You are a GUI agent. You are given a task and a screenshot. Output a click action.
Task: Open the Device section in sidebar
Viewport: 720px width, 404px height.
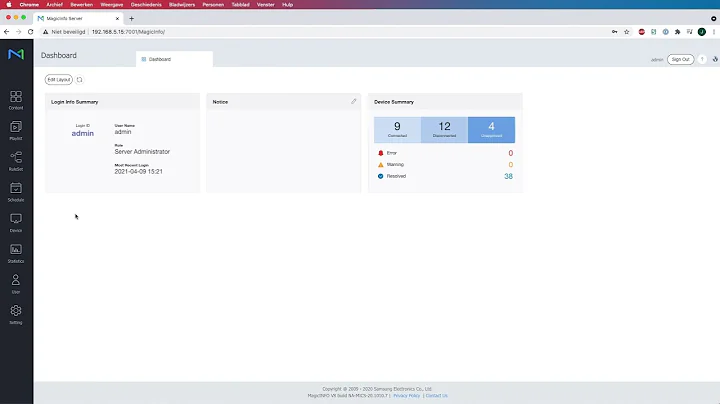(x=16, y=223)
